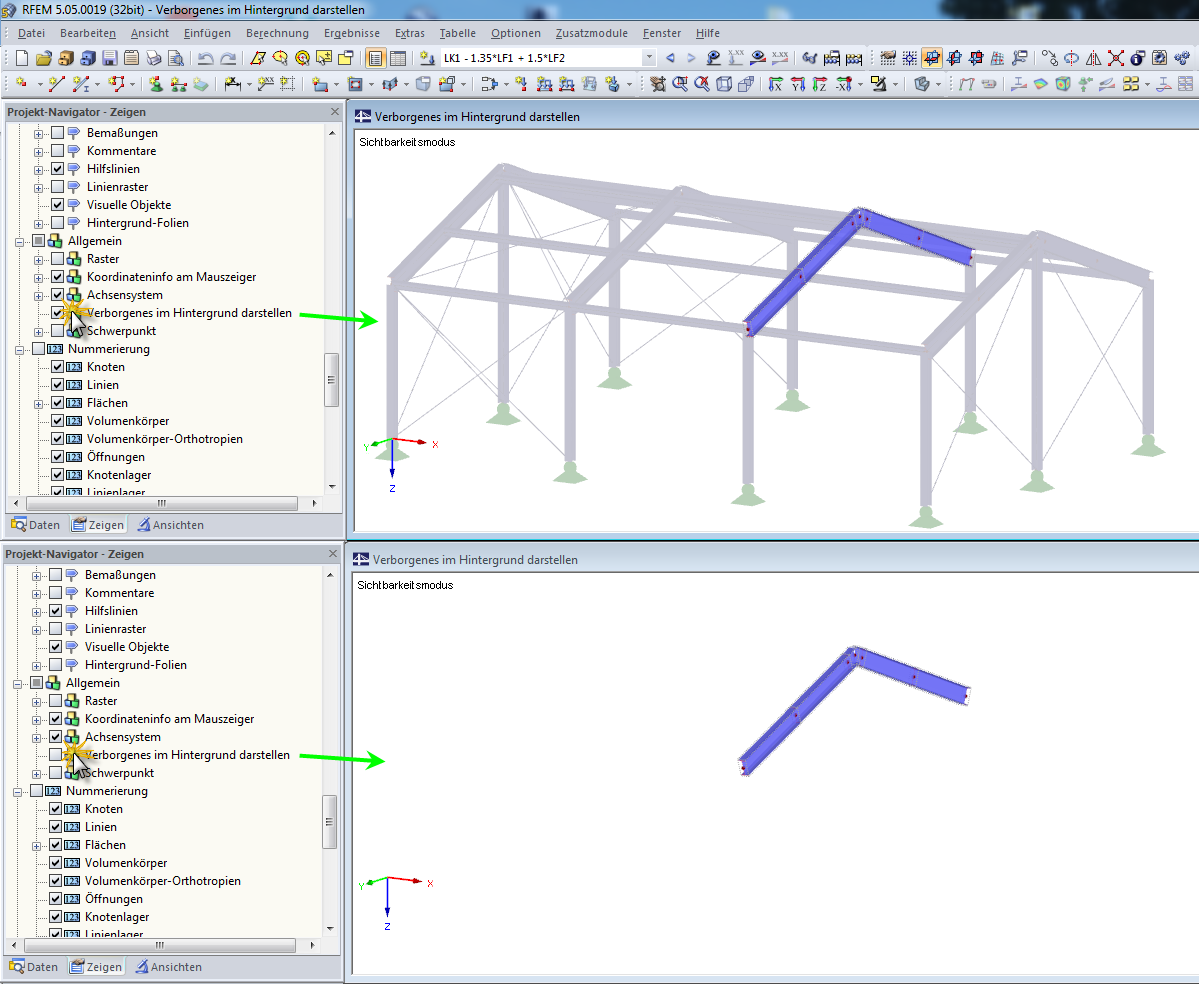This screenshot has width=1199, height=984.
Task: Click the Mirror tool icon
Action: (x=1094, y=58)
